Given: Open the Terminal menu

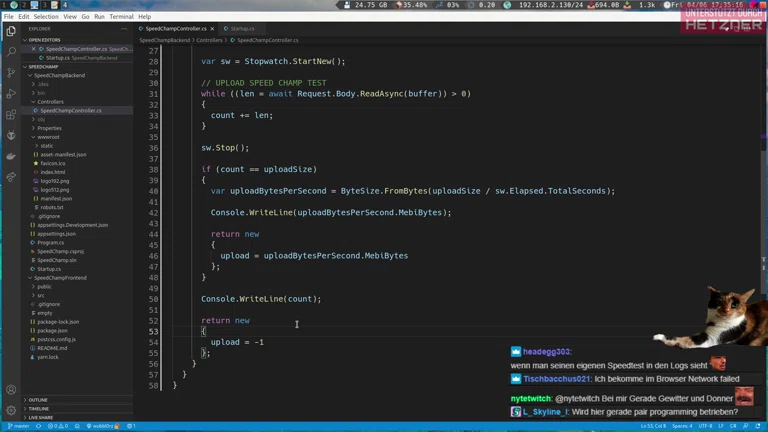Looking at the screenshot, I should (x=121, y=17).
